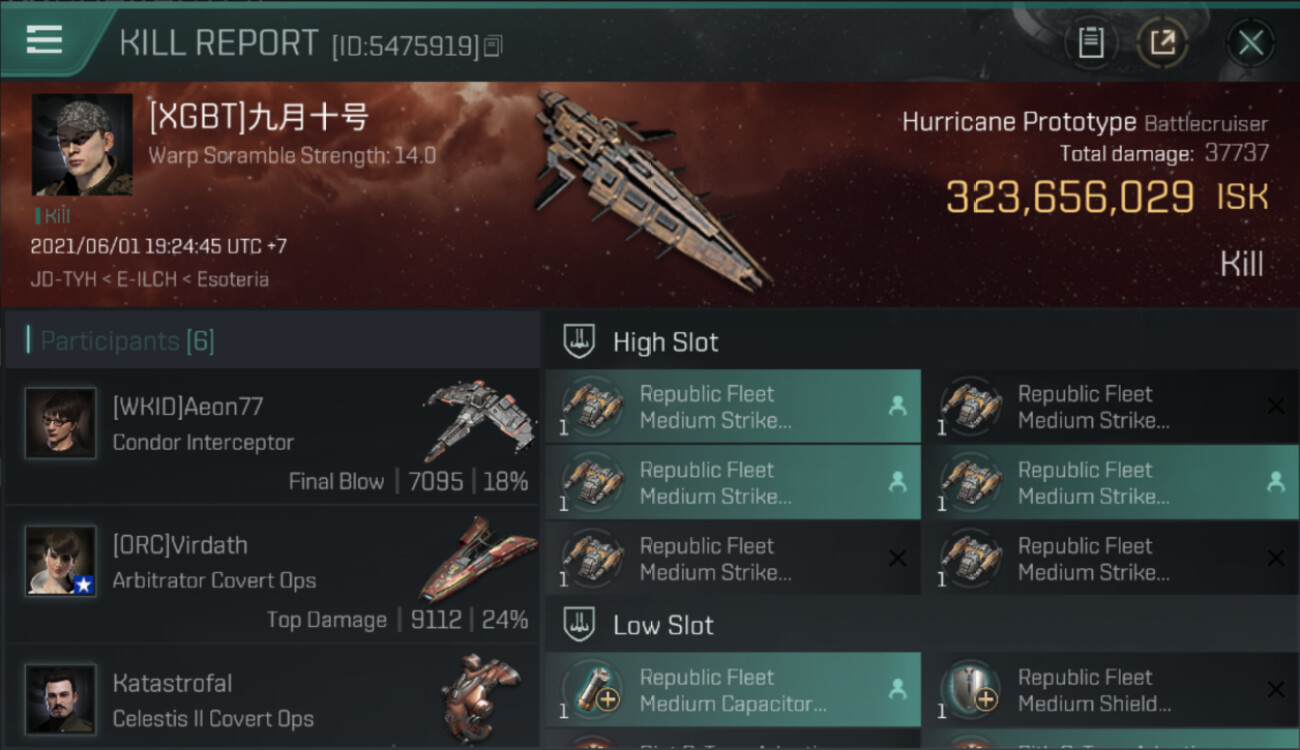This screenshot has width=1300, height=750.
Task: Open the clipboard notes icon
Action: pyautogui.click(x=1091, y=43)
